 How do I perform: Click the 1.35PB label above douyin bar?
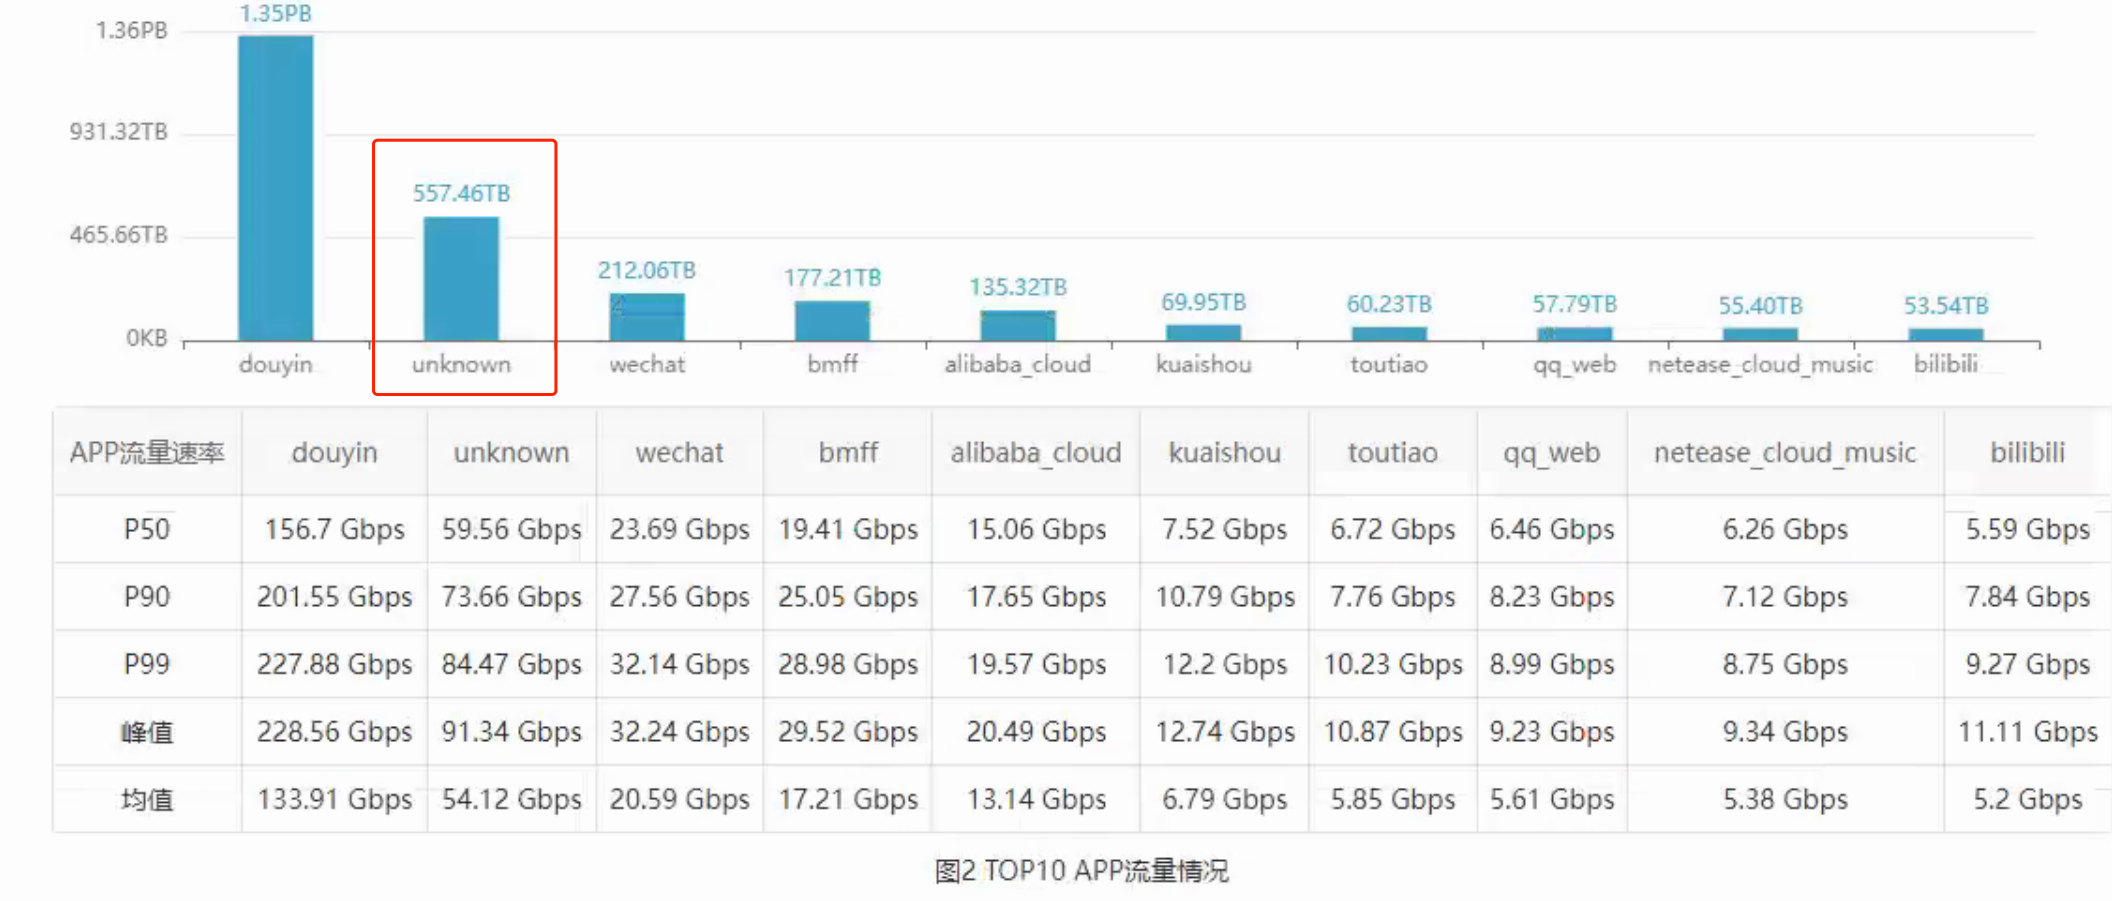pyautogui.click(x=275, y=14)
